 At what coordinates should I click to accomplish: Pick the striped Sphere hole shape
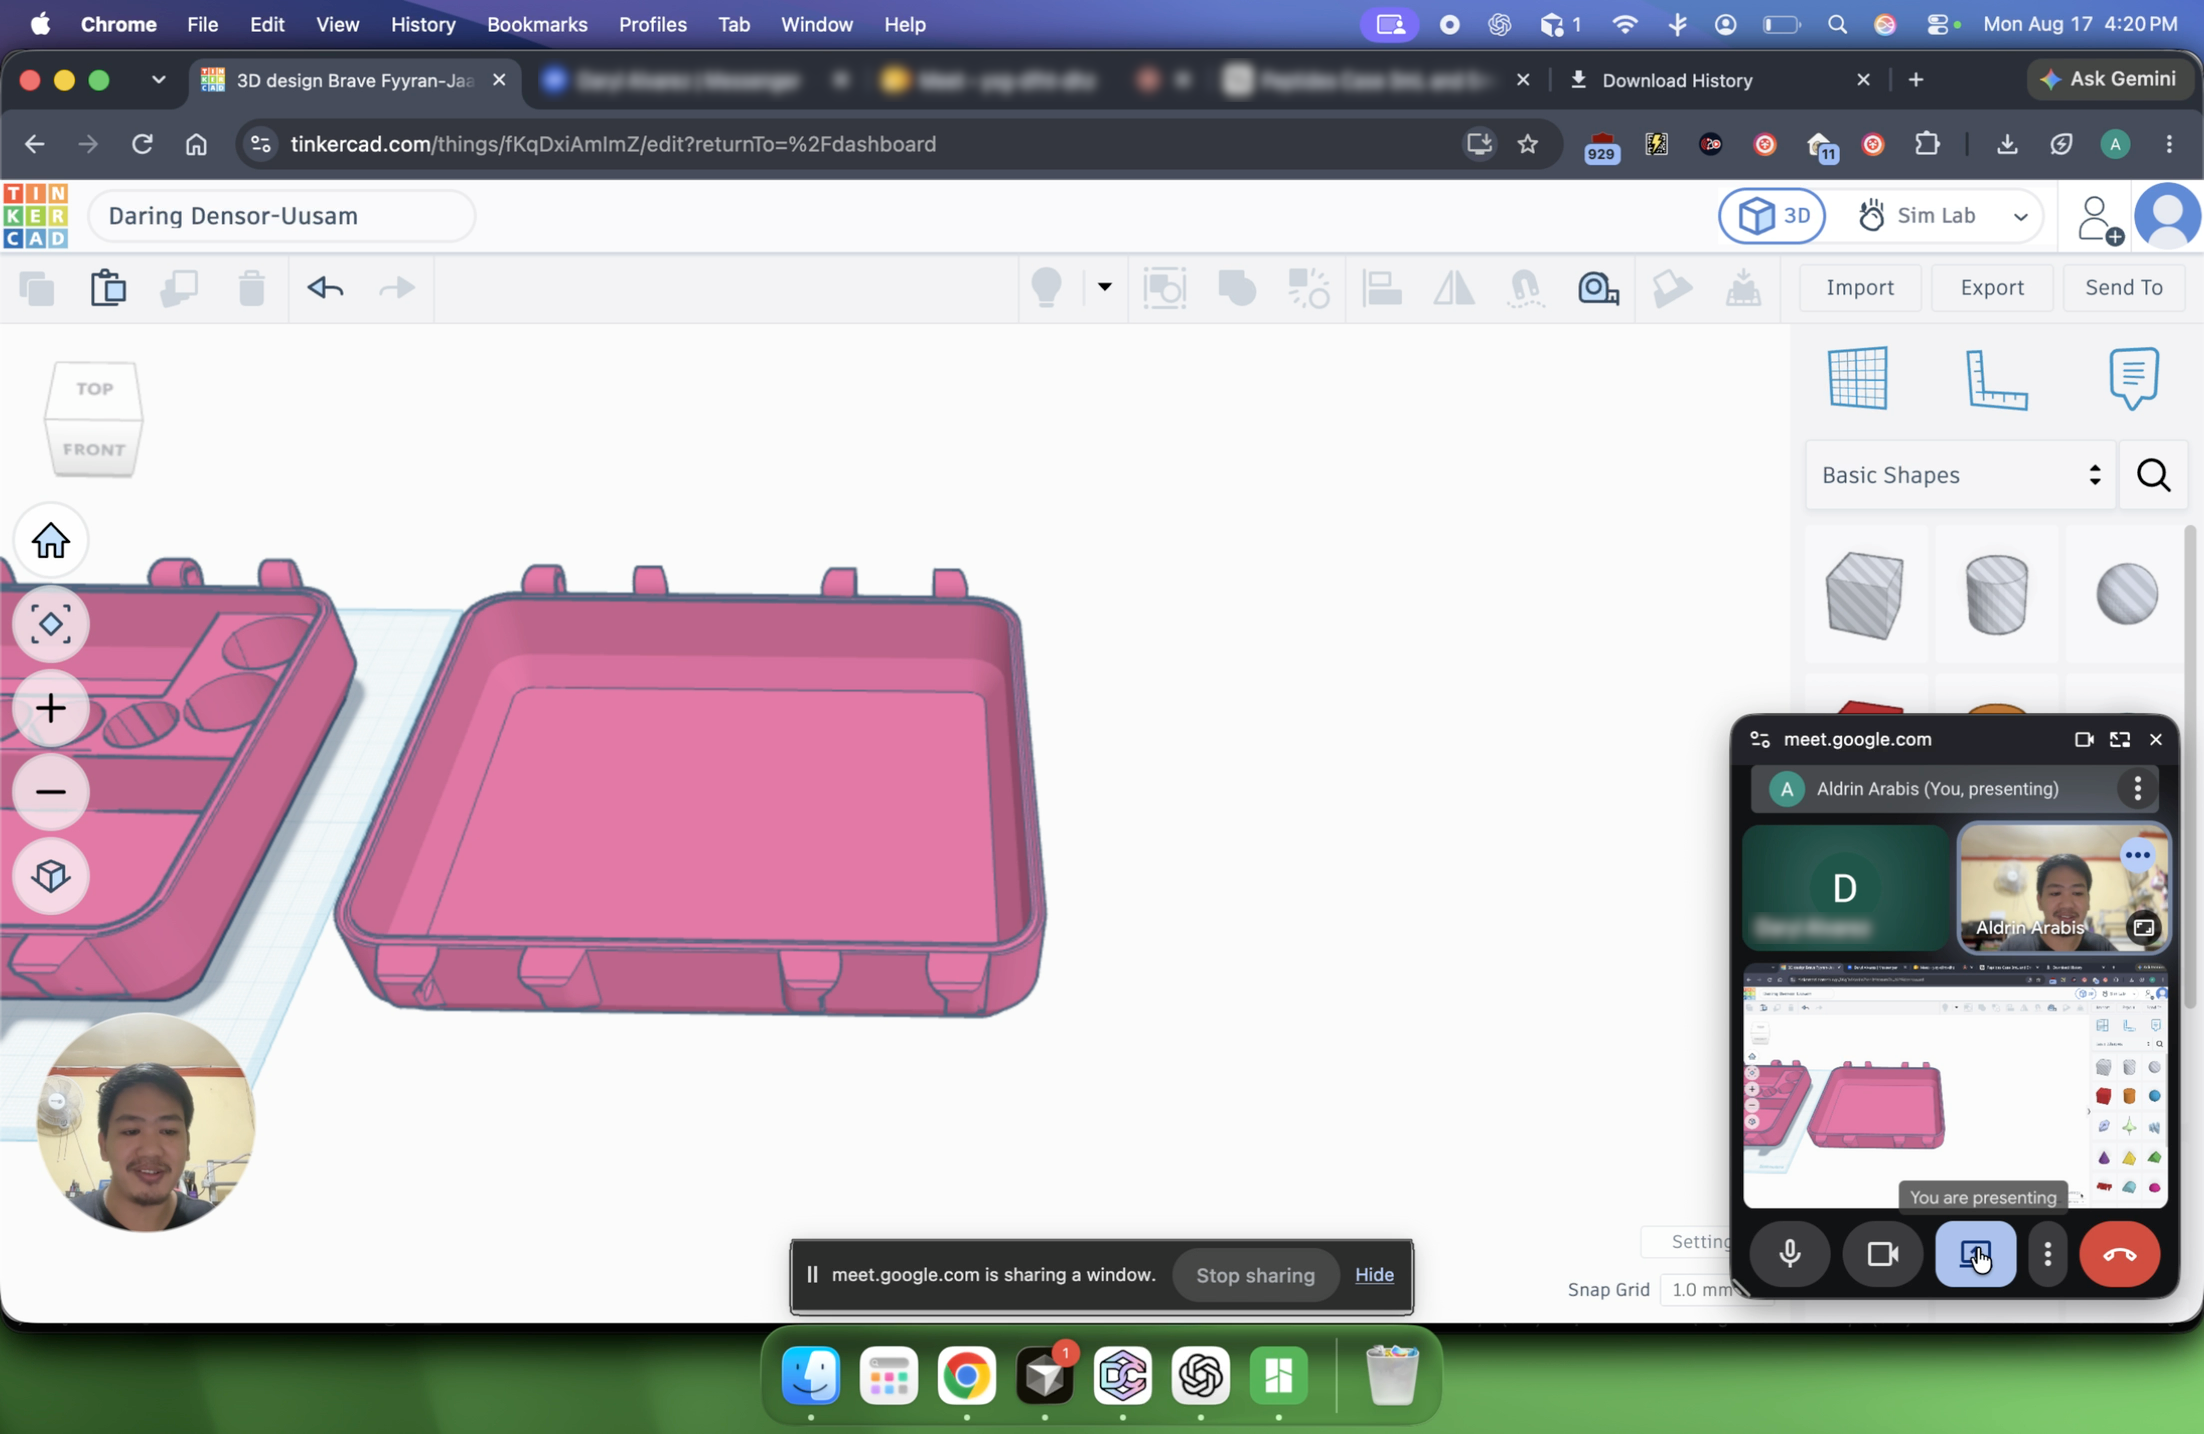(x=2127, y=594)
